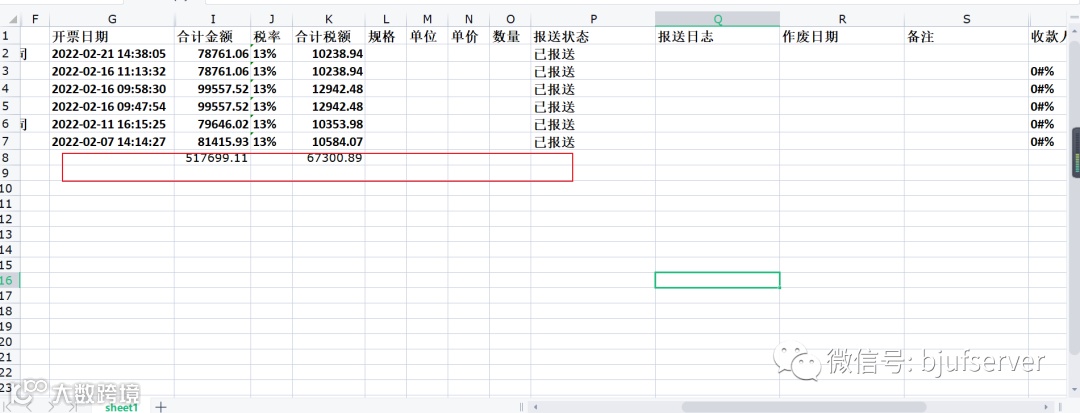Switch to the sheet1 tab
Viewport: 1080px width, 413px height.
pos(121,407)
